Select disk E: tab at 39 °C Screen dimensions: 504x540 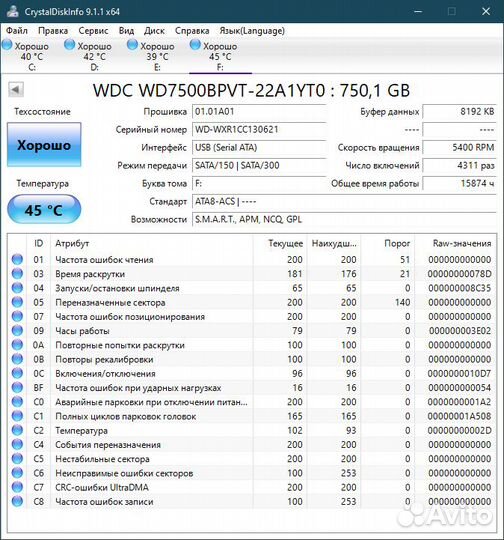tap(157, 56)
